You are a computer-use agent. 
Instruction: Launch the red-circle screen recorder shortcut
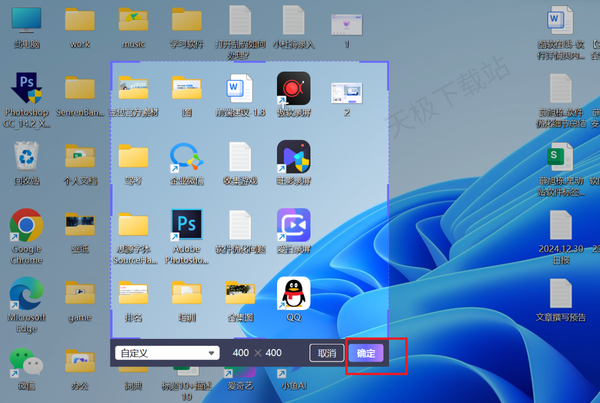point(293,88)
